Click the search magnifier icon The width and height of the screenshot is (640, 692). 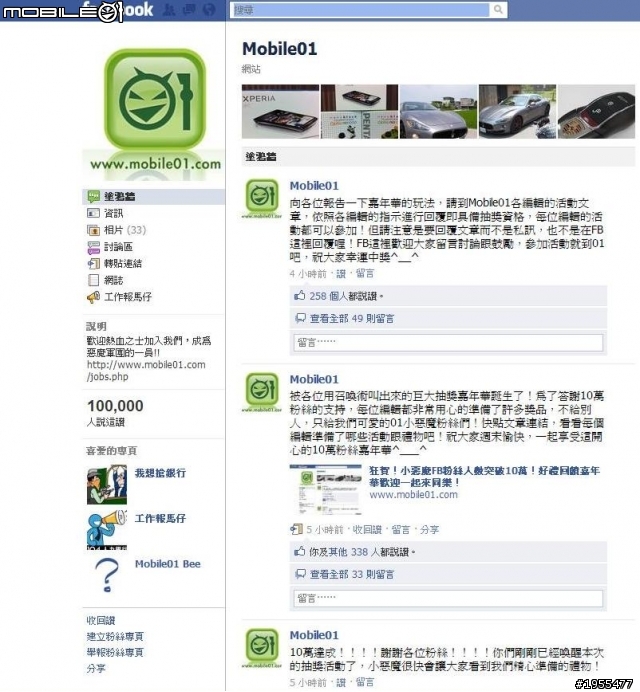point(498,9)
